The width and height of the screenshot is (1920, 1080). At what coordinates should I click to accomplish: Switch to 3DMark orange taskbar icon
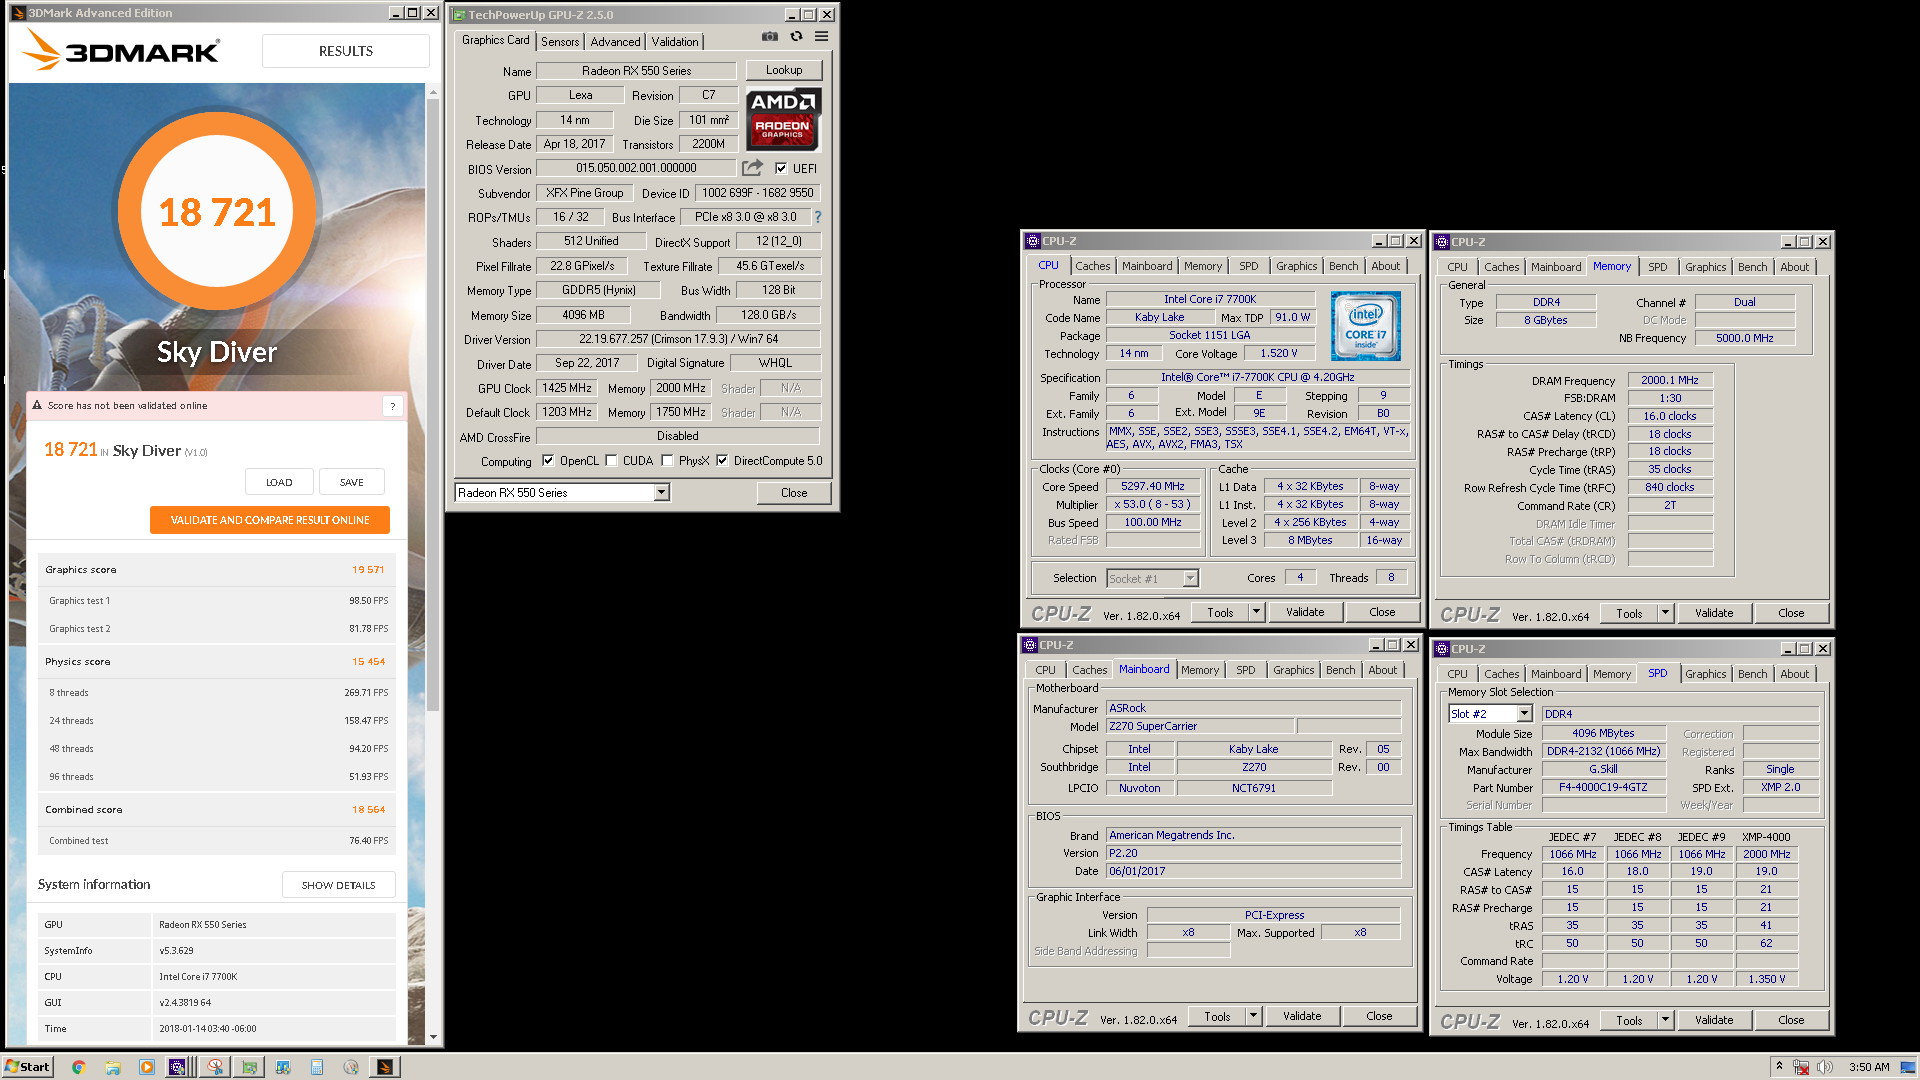[385, 1067]
